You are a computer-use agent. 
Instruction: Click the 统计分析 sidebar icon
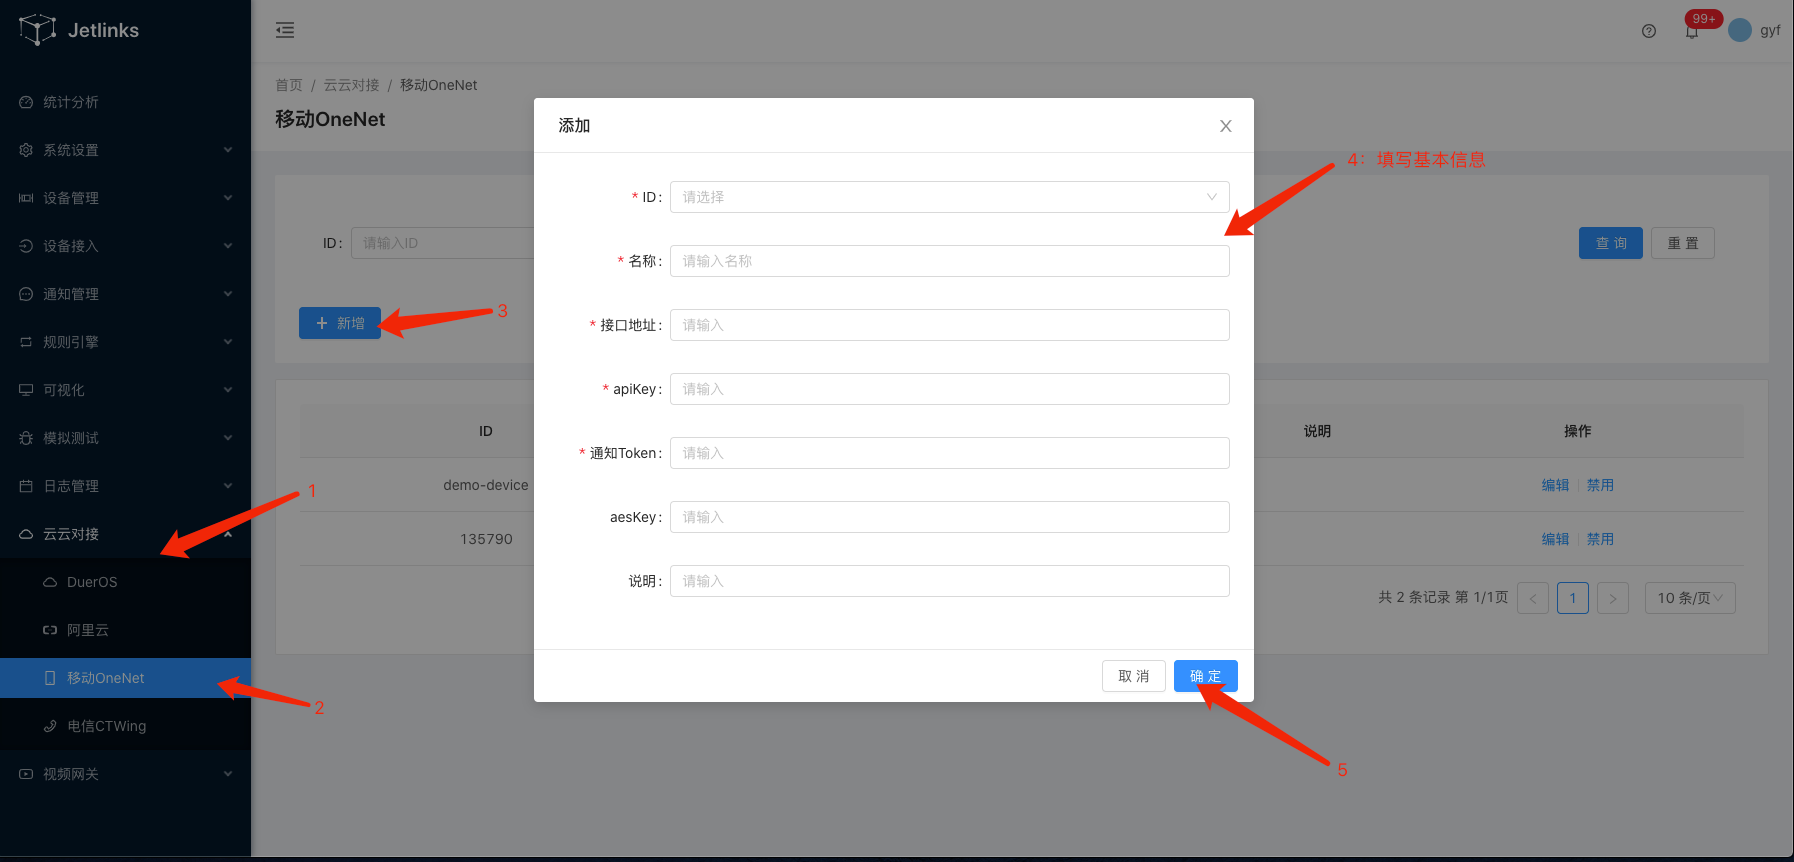click(x=26, y=102)
